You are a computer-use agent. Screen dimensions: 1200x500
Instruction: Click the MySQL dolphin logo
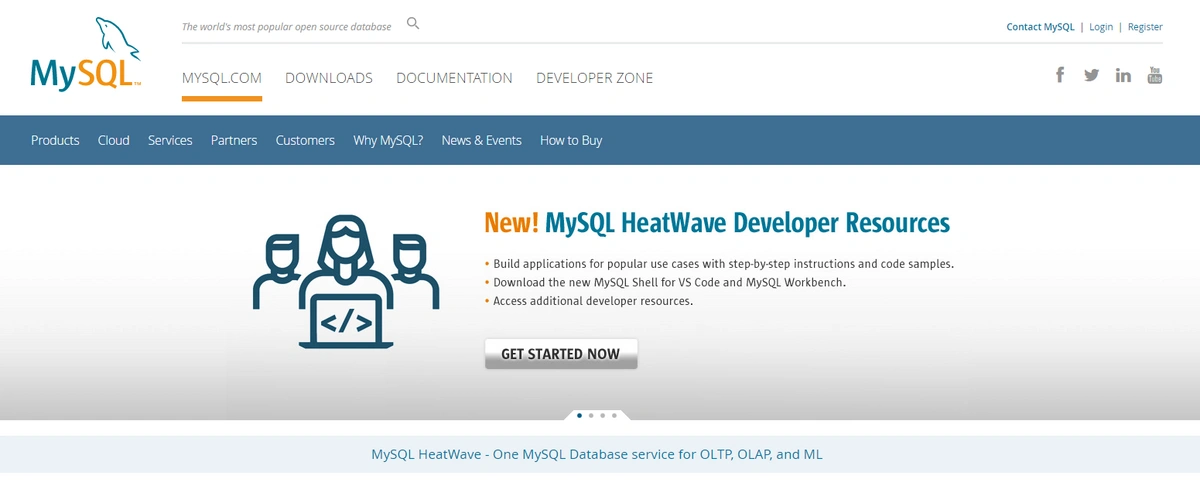tap(86, 54)
